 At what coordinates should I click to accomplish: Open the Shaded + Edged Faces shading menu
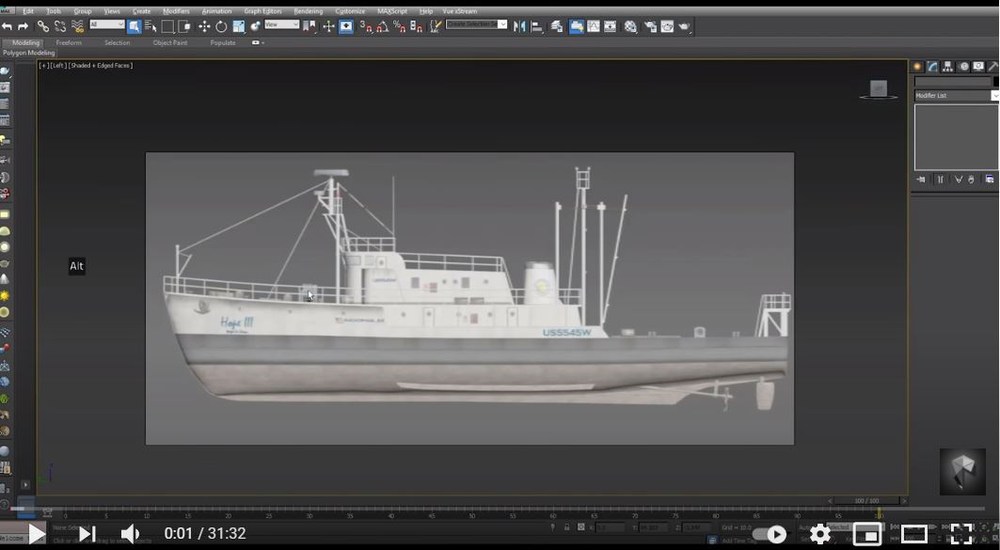(100, 65)
